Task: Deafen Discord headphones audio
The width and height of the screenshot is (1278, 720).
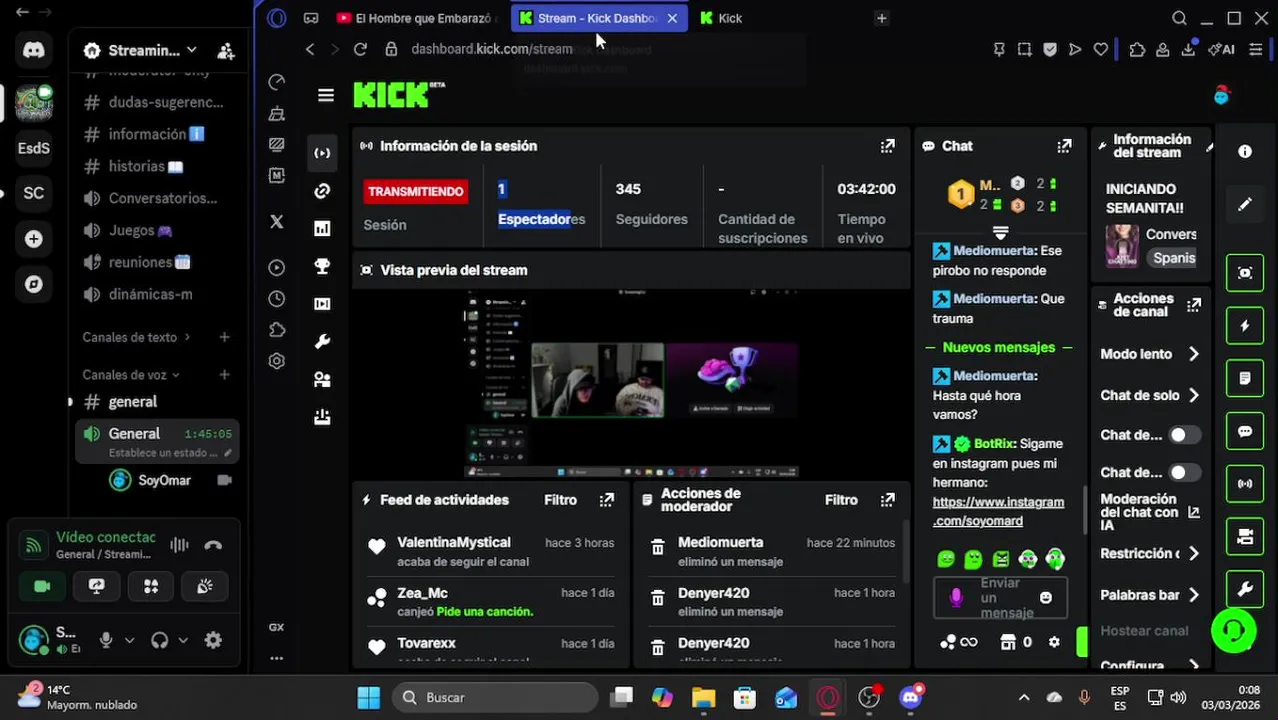Action: [160, 640]
